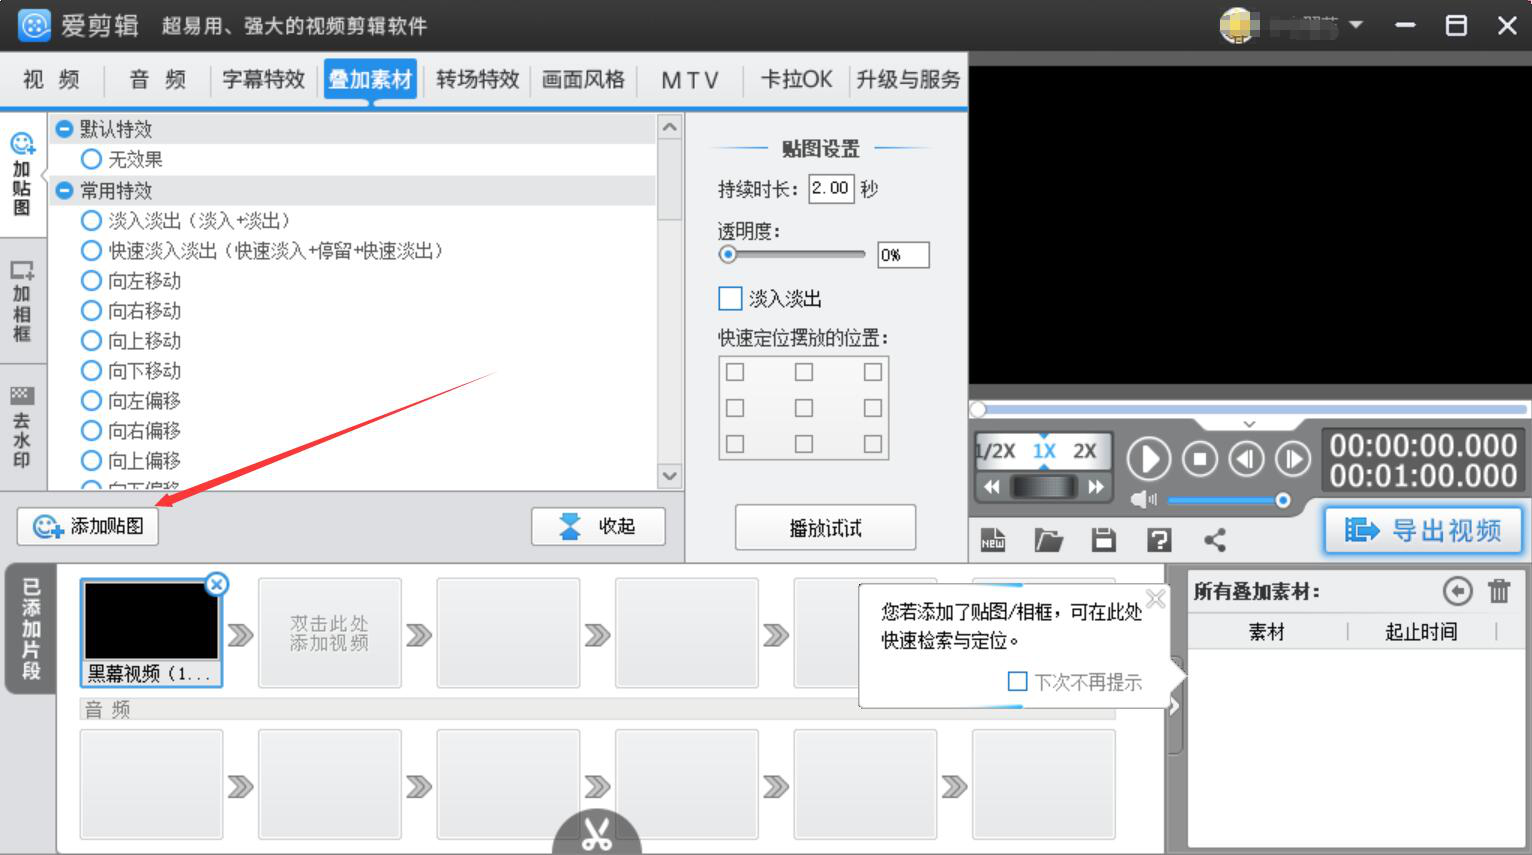This screenshot has width=1532, height=855.
Task: Click the 播放试试 button
Action: (x=825, y=527)
